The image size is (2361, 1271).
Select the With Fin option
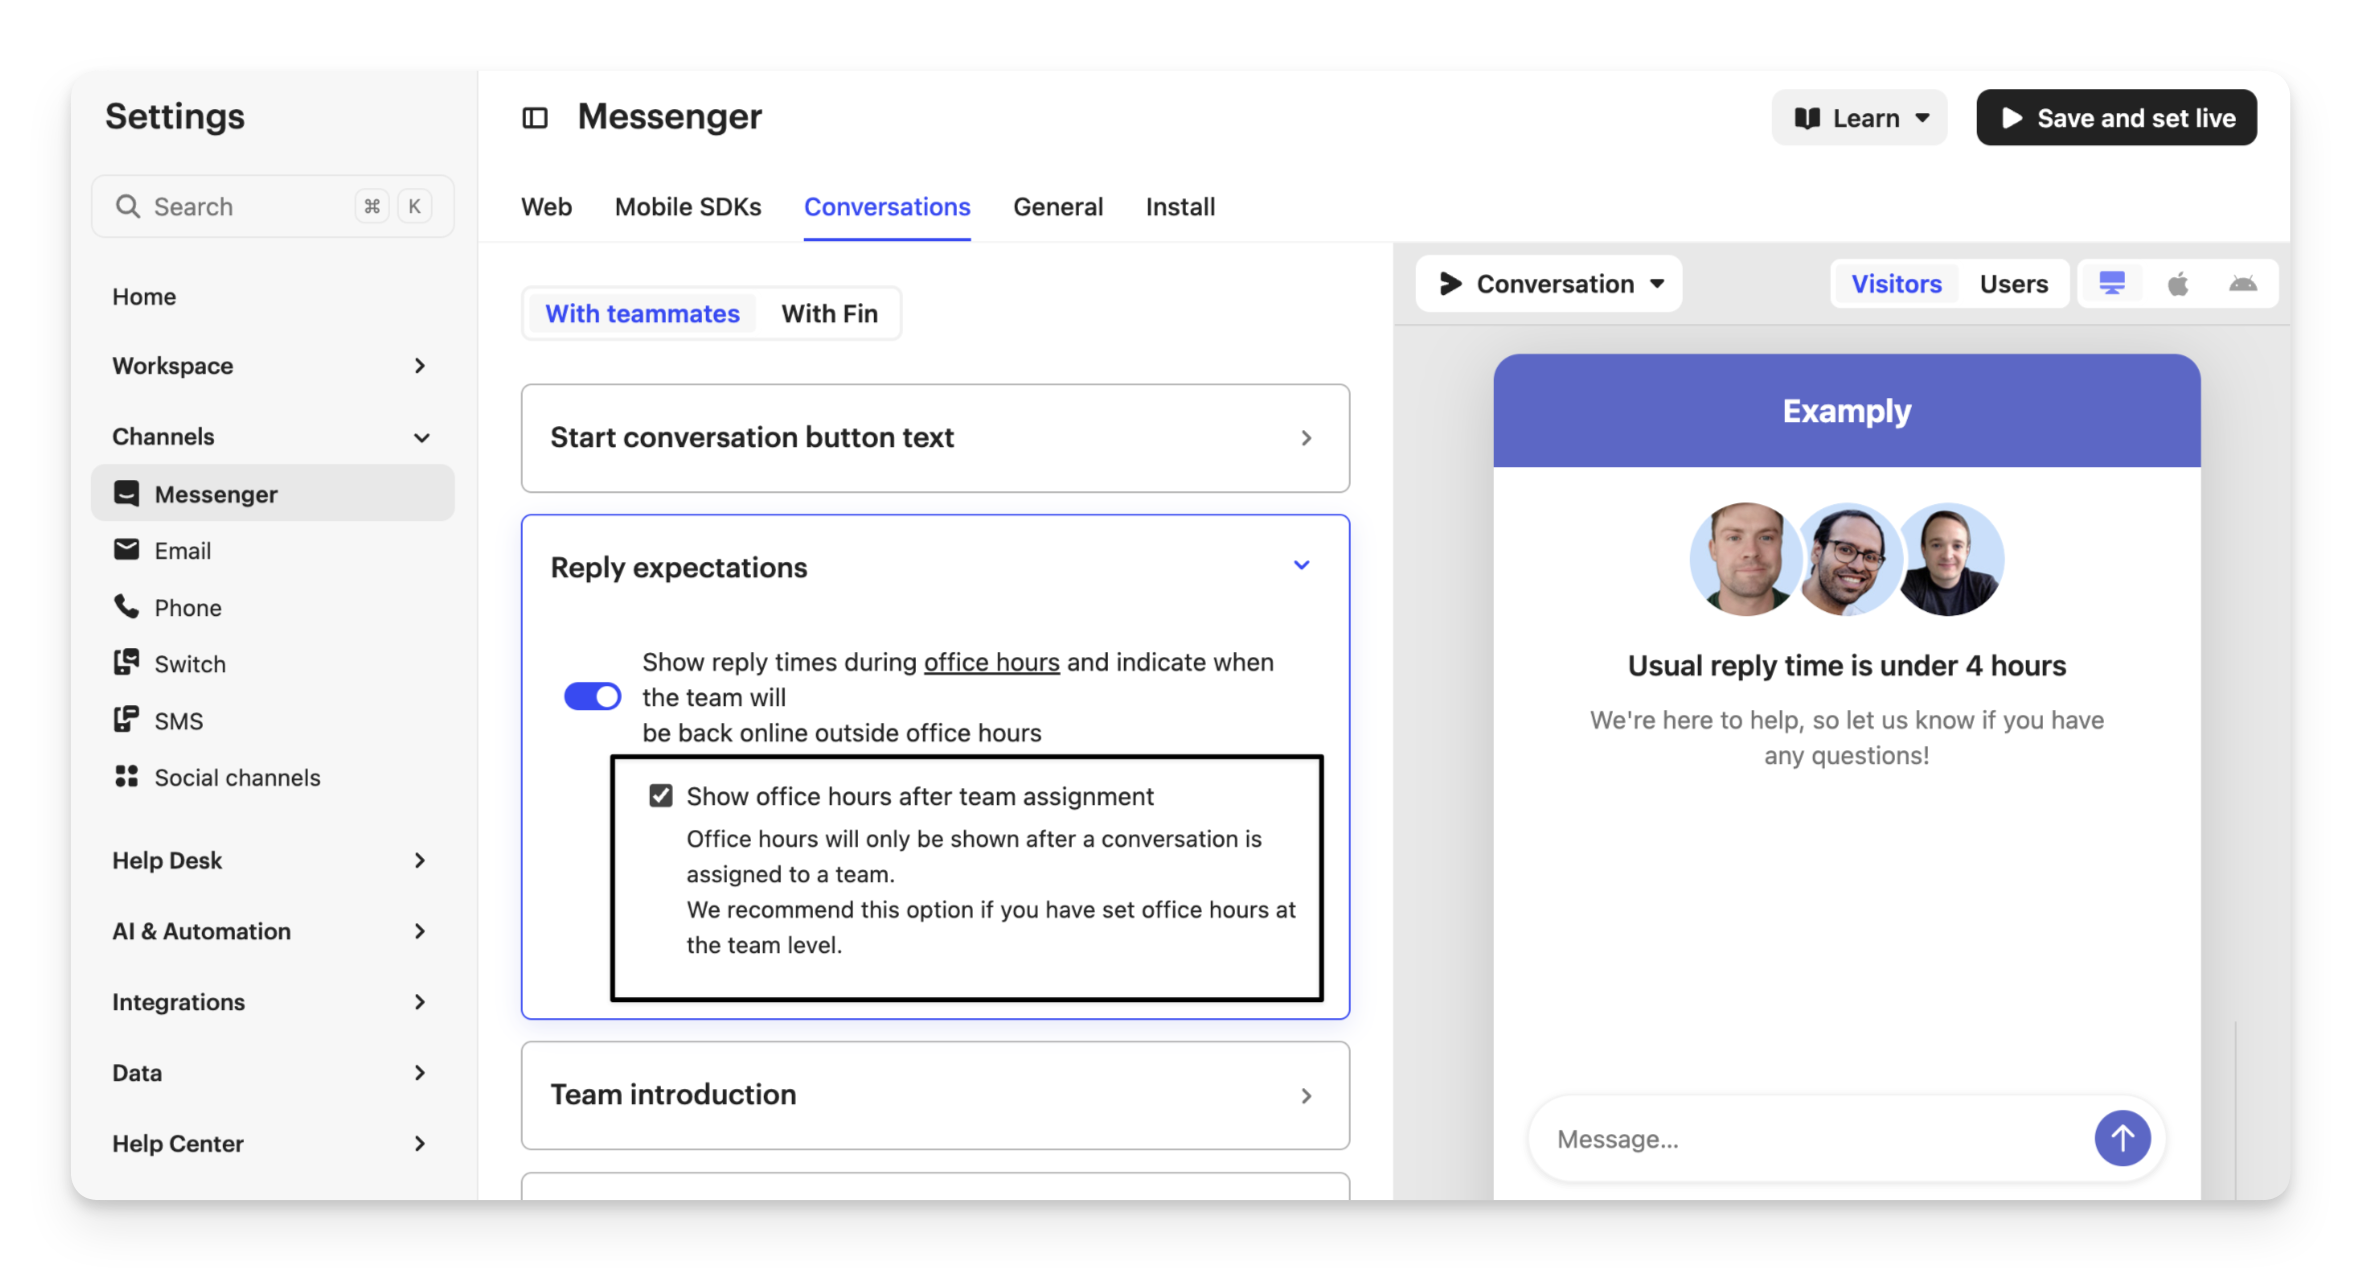[829, 314]
